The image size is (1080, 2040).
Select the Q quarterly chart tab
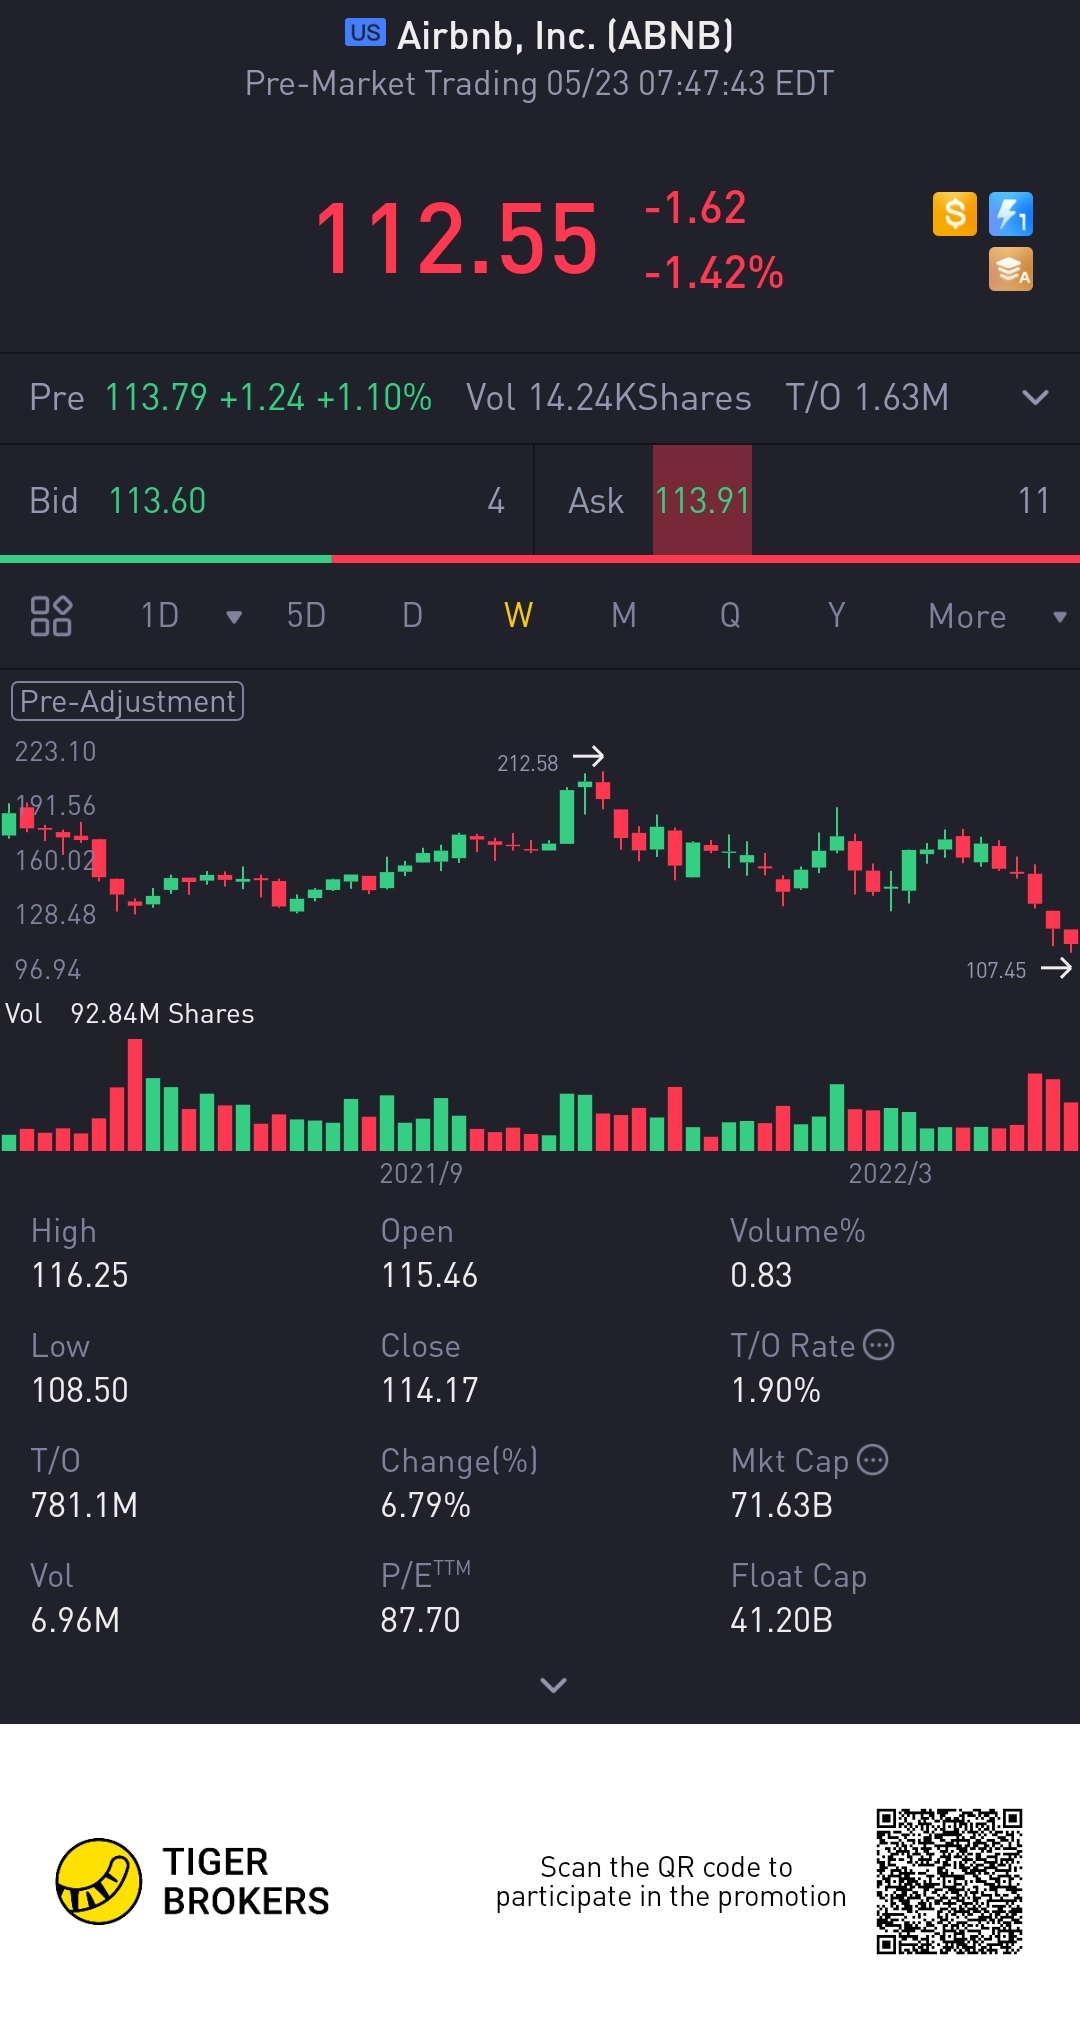[x=730, y=616]
